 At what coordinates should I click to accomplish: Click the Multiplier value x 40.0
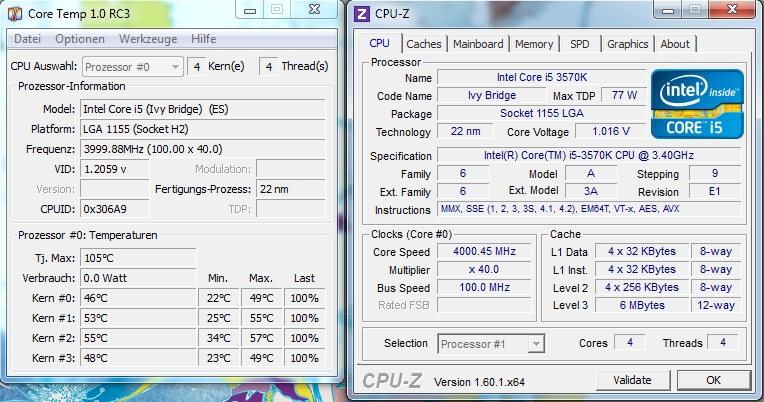(x=484, y=269)
